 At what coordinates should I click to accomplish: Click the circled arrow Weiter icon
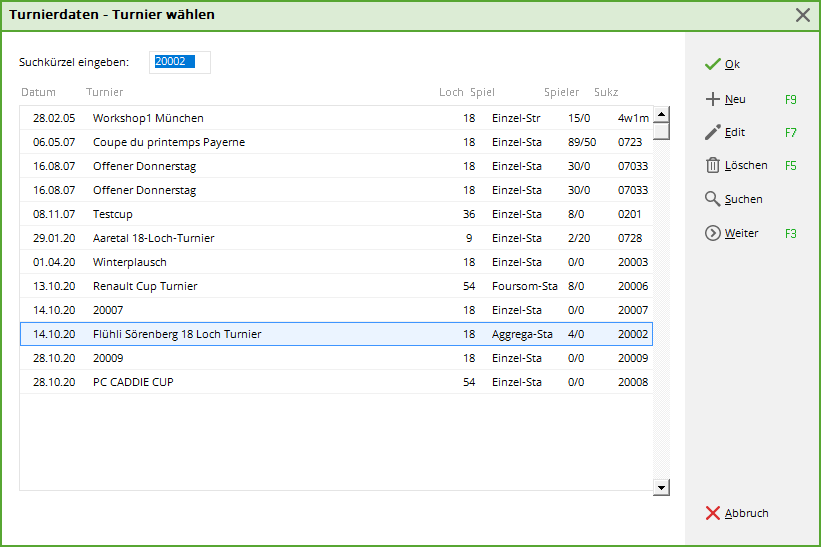[x=712, y=233]
